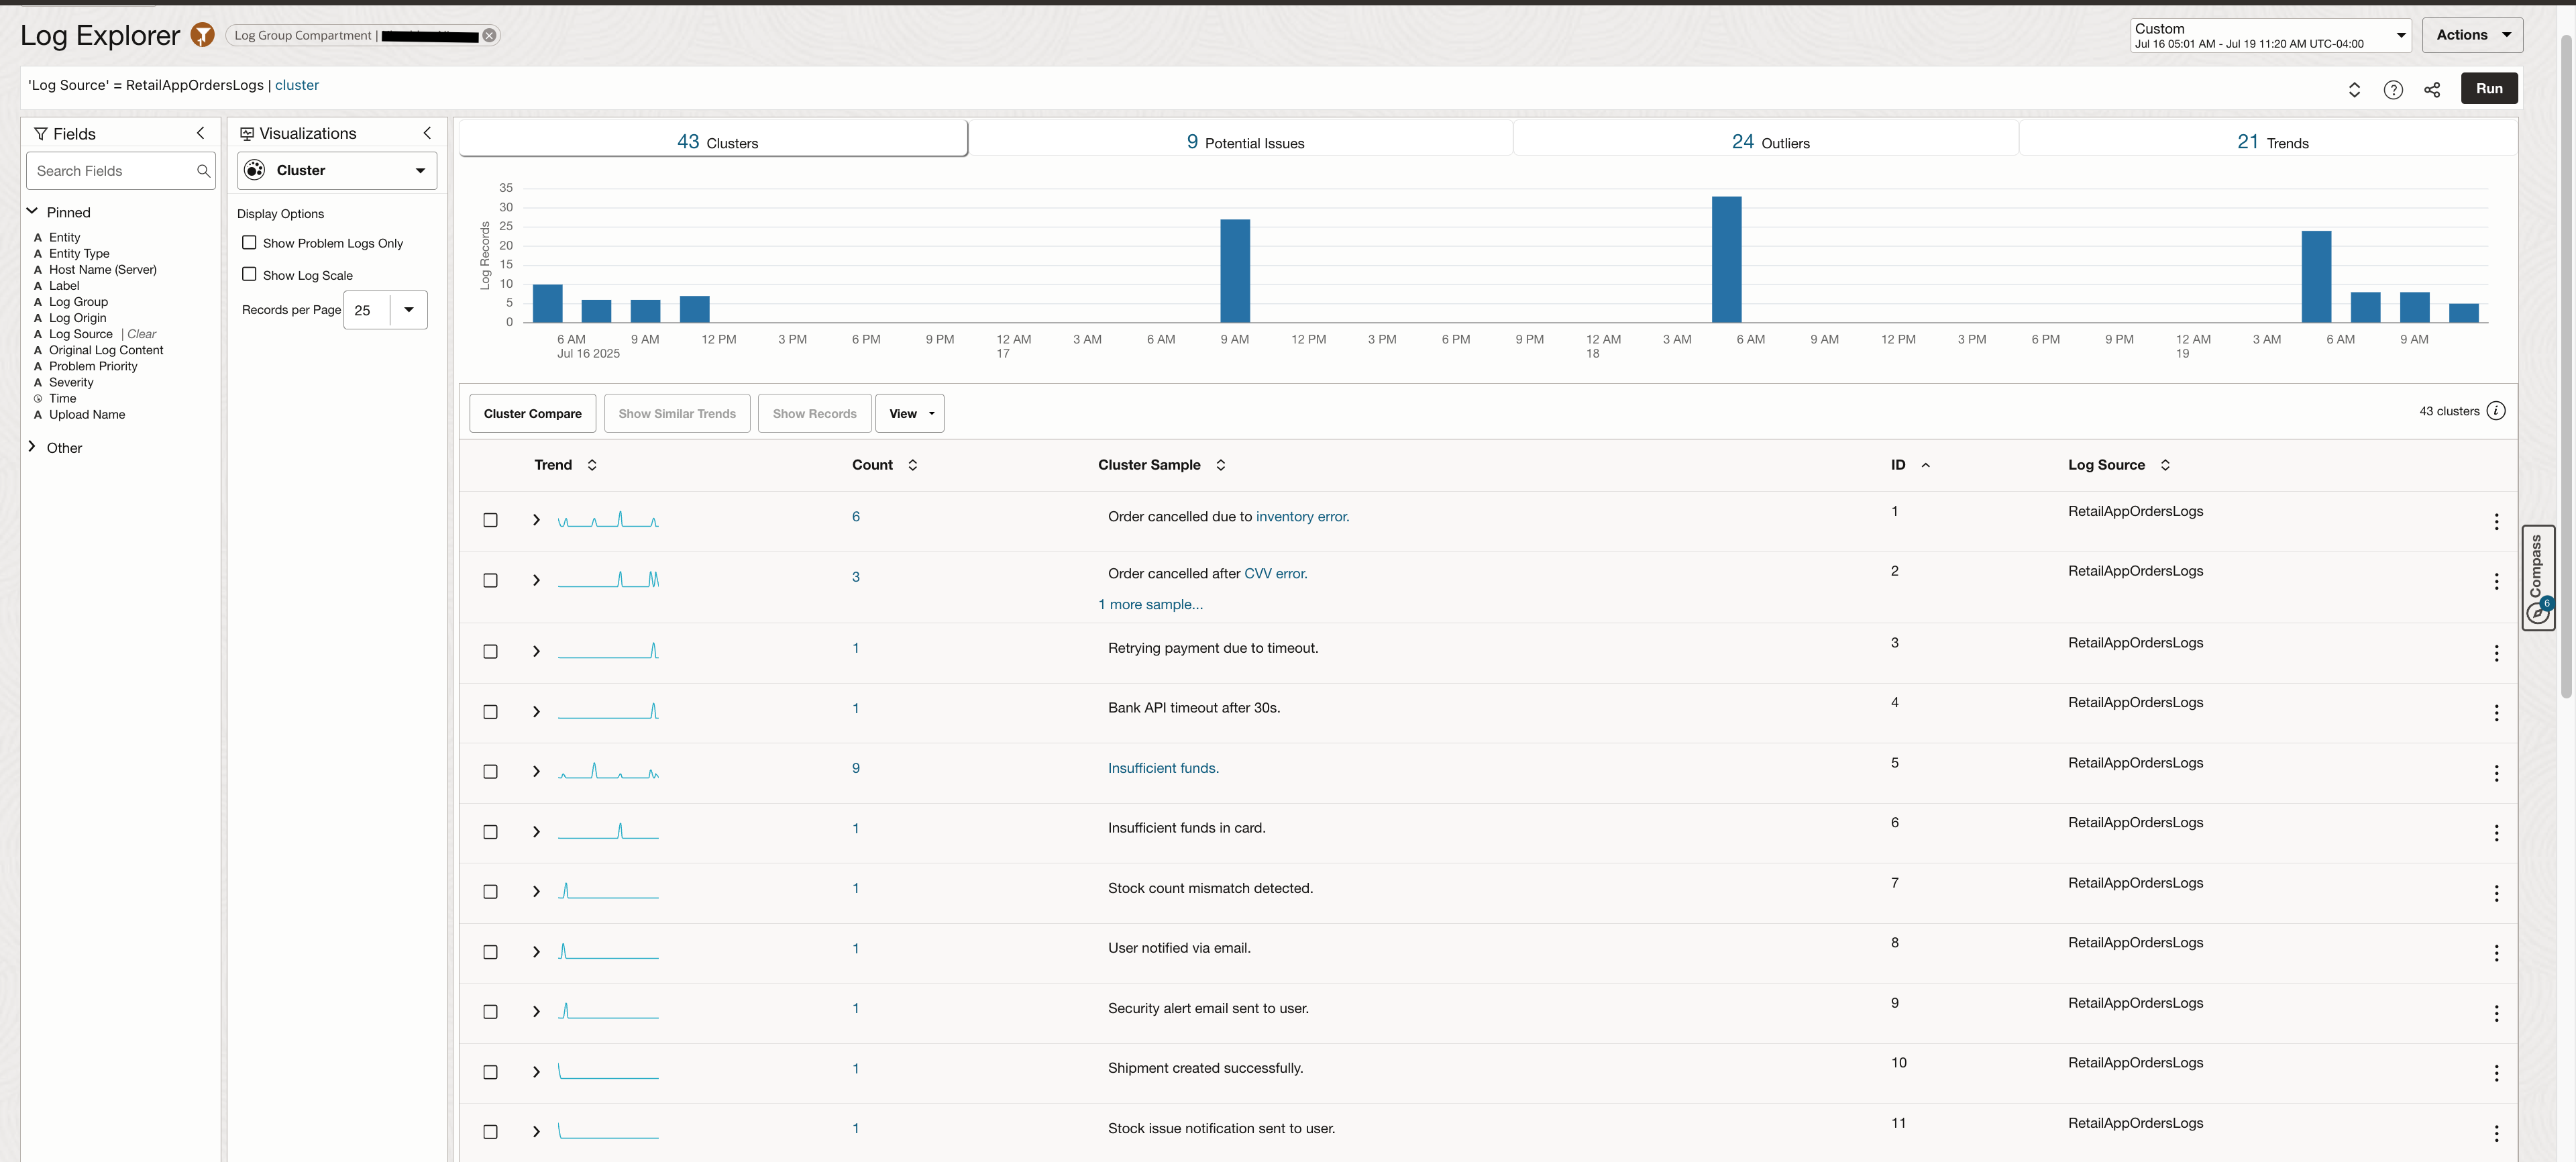Enable Show Problem Logs Only checkbox
Image resolution: width=2576 pixels, height=1162 pixels.
point(249,243)
